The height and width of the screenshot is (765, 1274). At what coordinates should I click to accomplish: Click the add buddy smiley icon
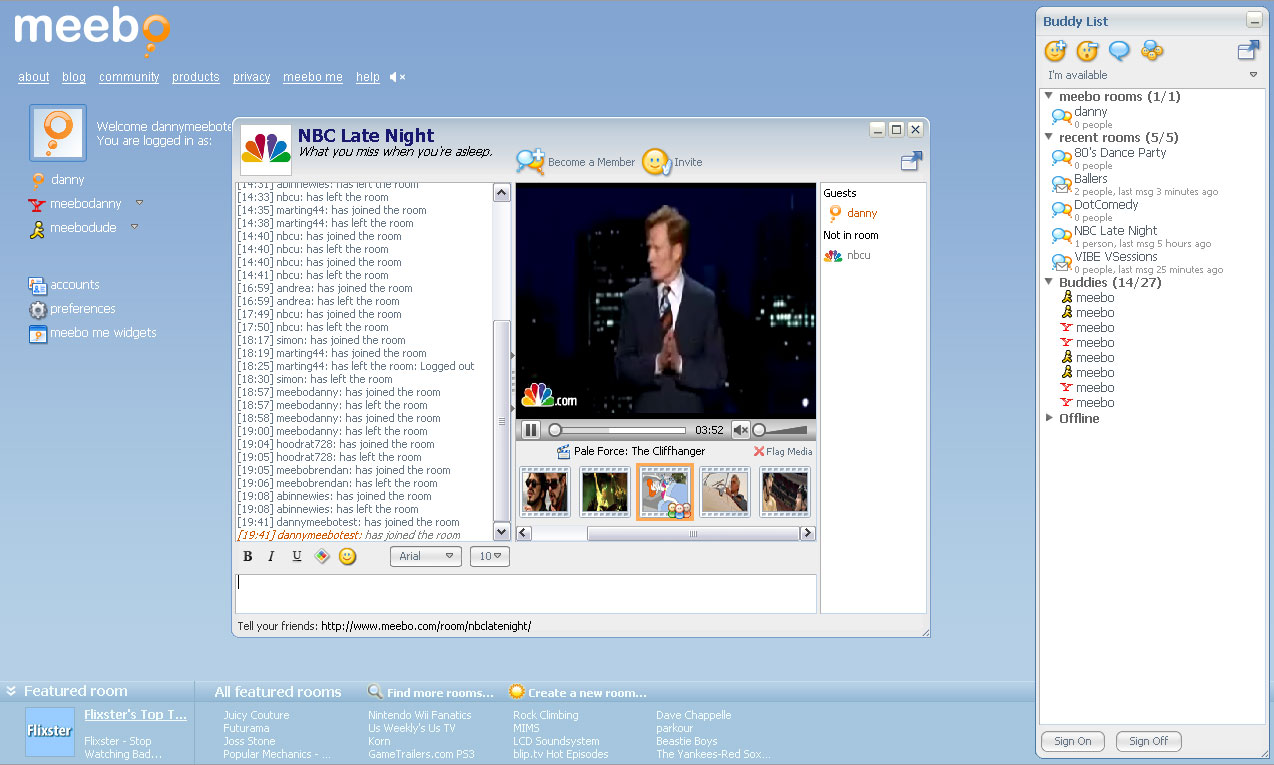1055,51
